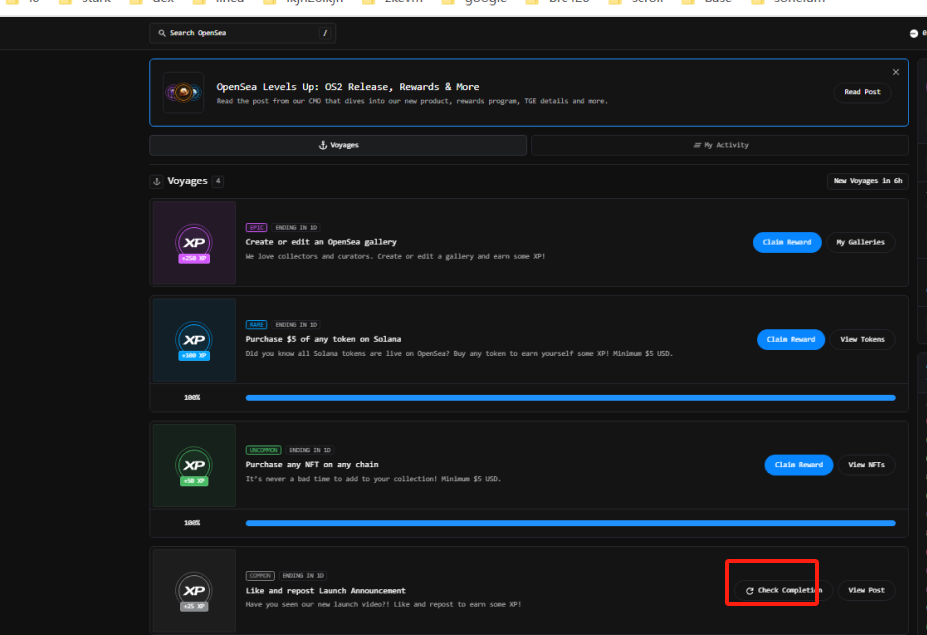Click the UNCOMMON rarity tag
The image size is (927, 635).
pyautogui.click(x=264, y=450)
